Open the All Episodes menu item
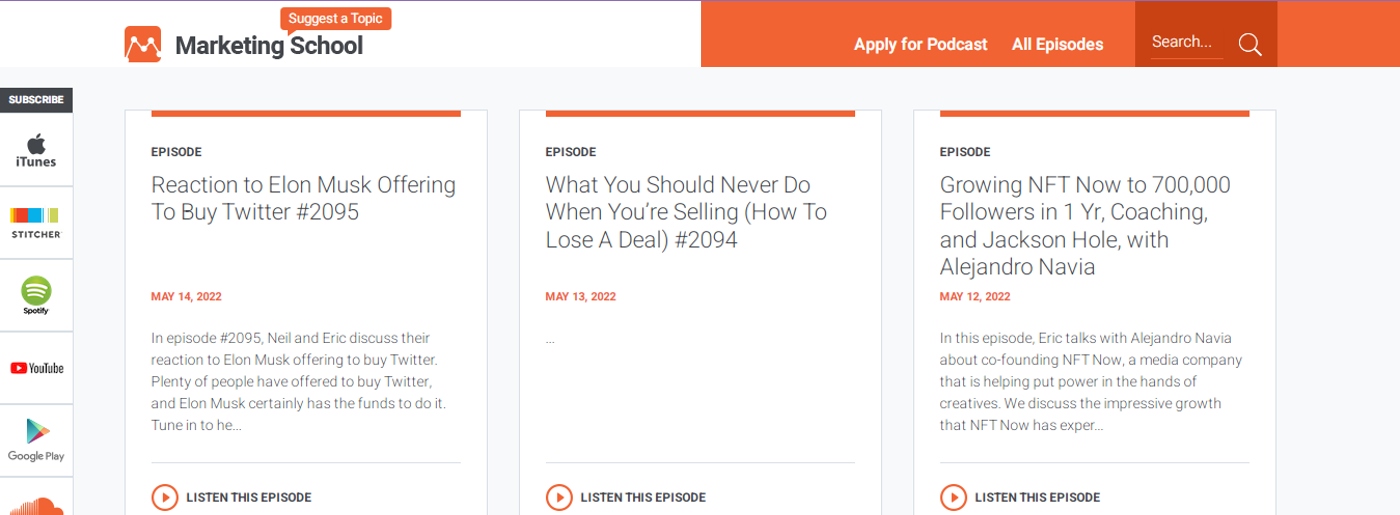Viewport: 1400px width, 515px height. pyautogui.click(x=1057, y=44)
